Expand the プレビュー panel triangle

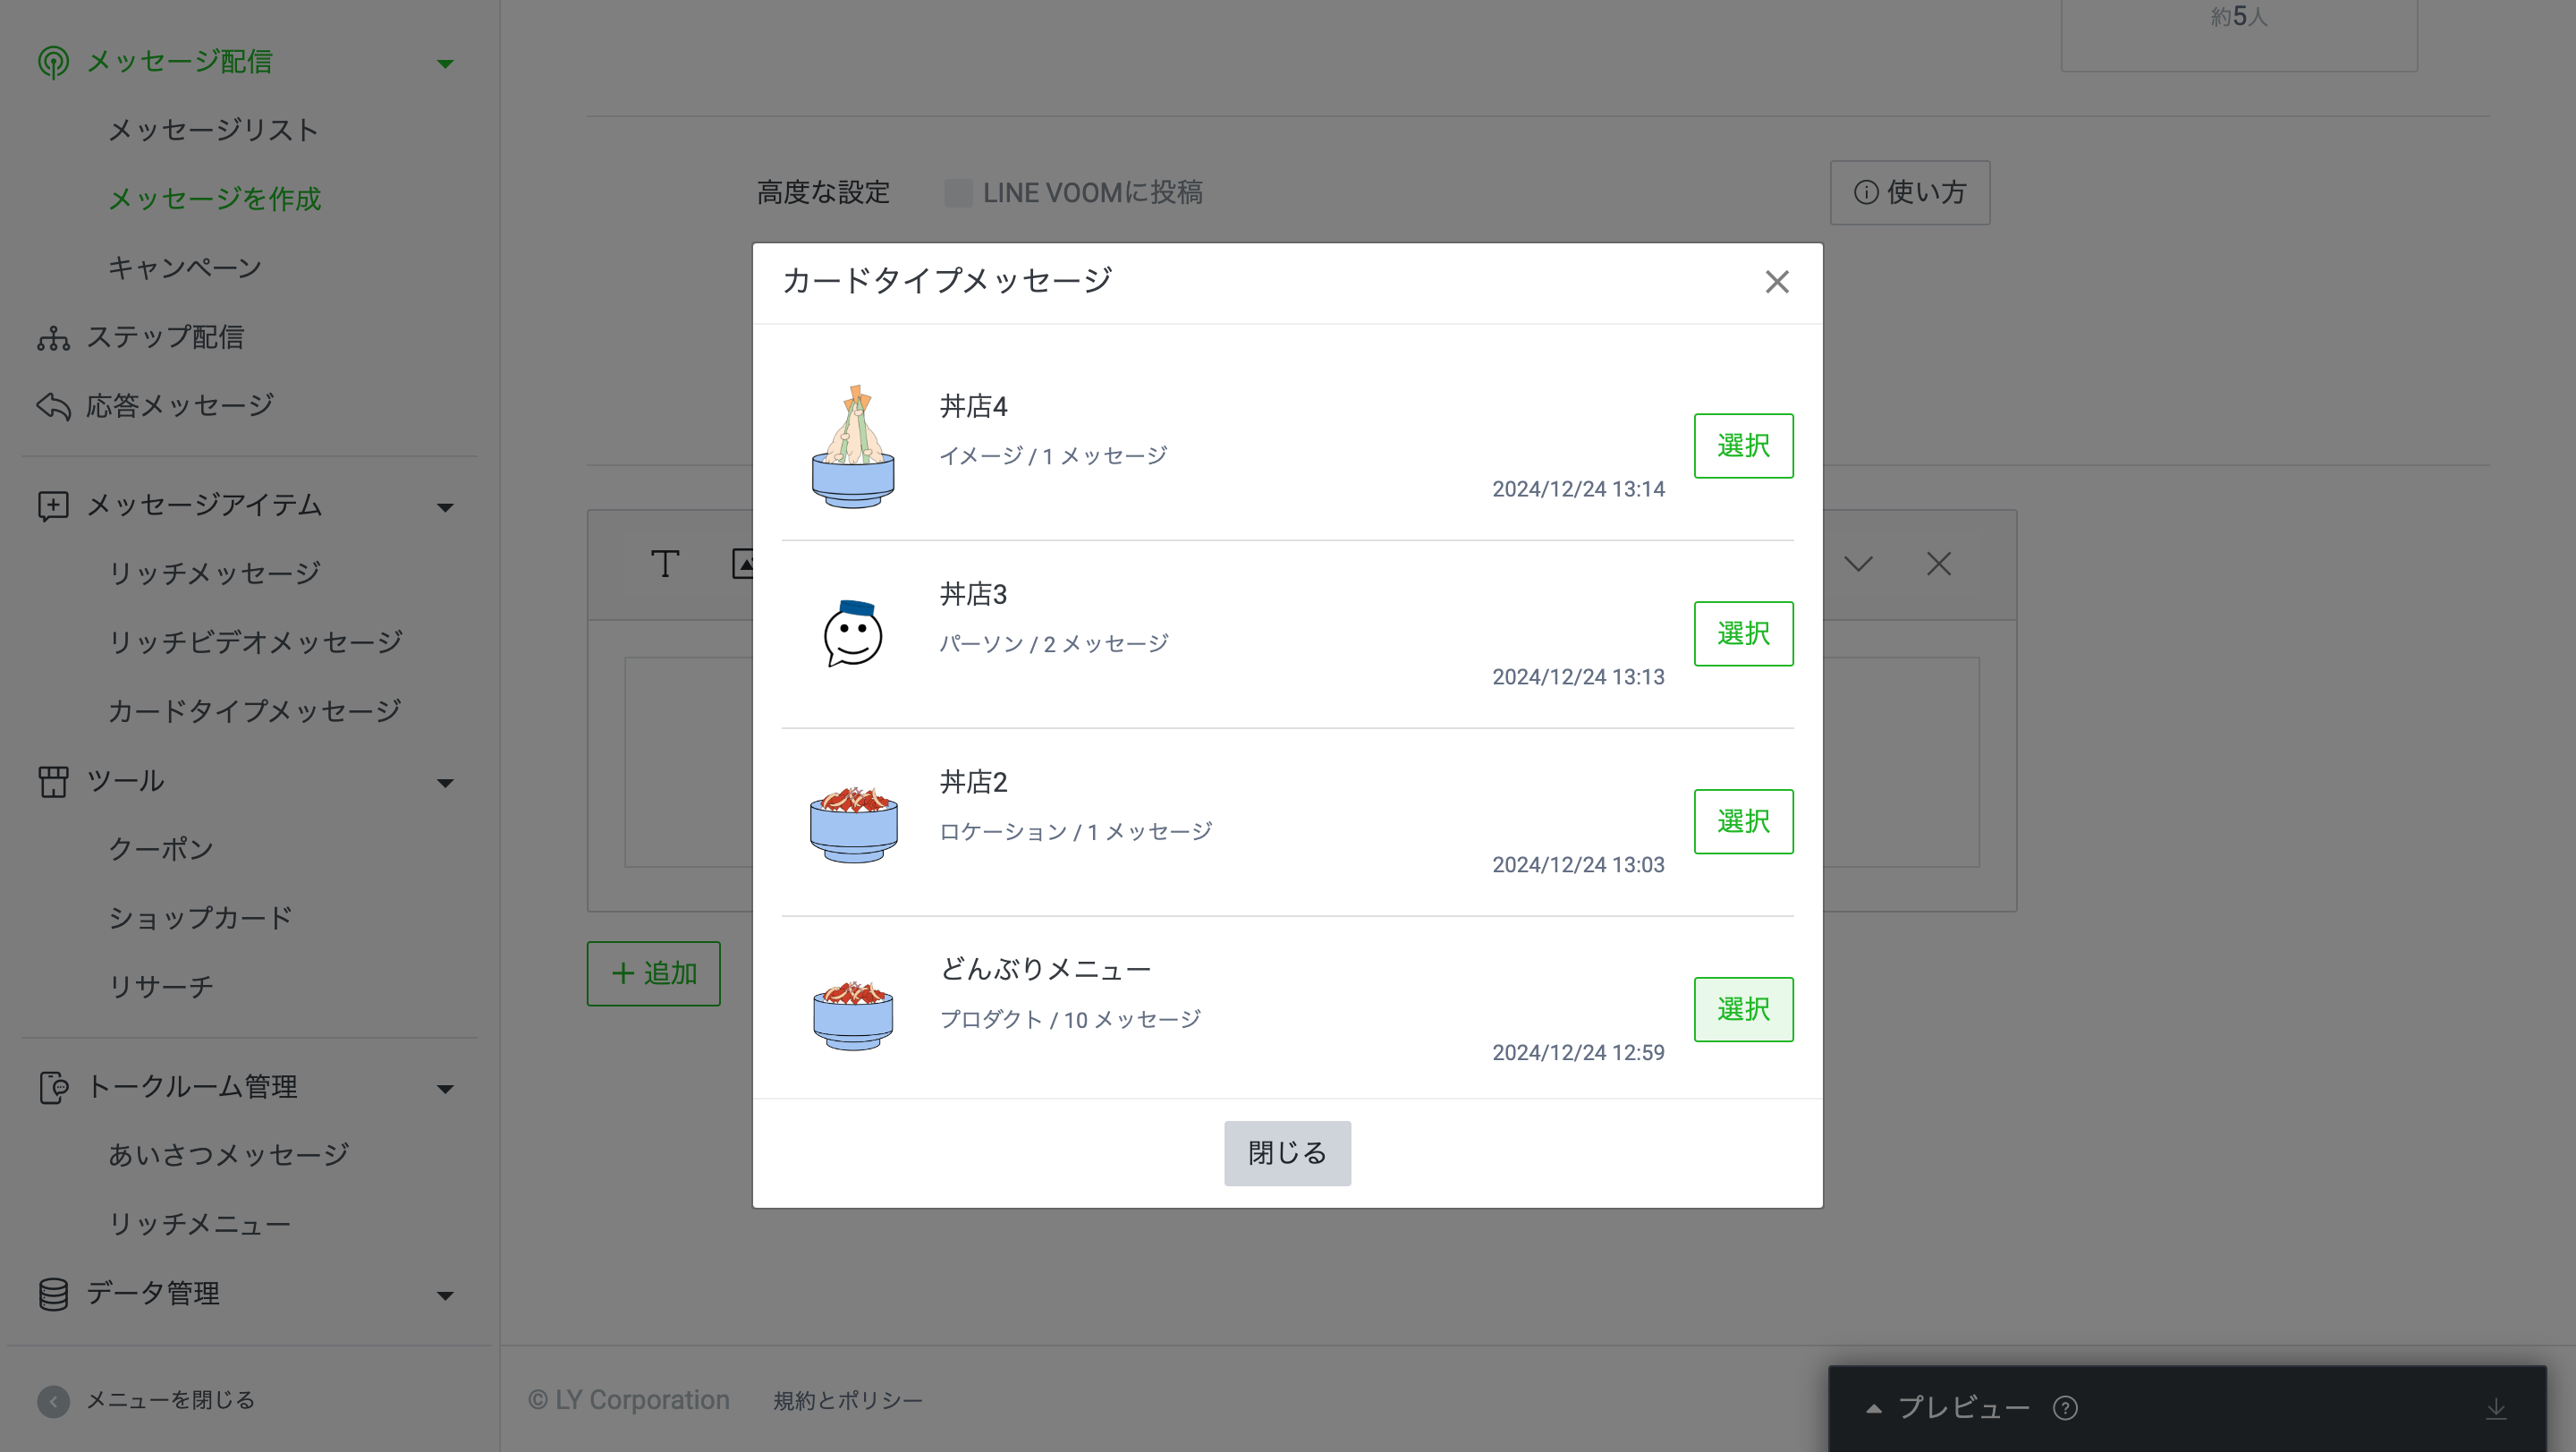click(x=1874, y=1408)
